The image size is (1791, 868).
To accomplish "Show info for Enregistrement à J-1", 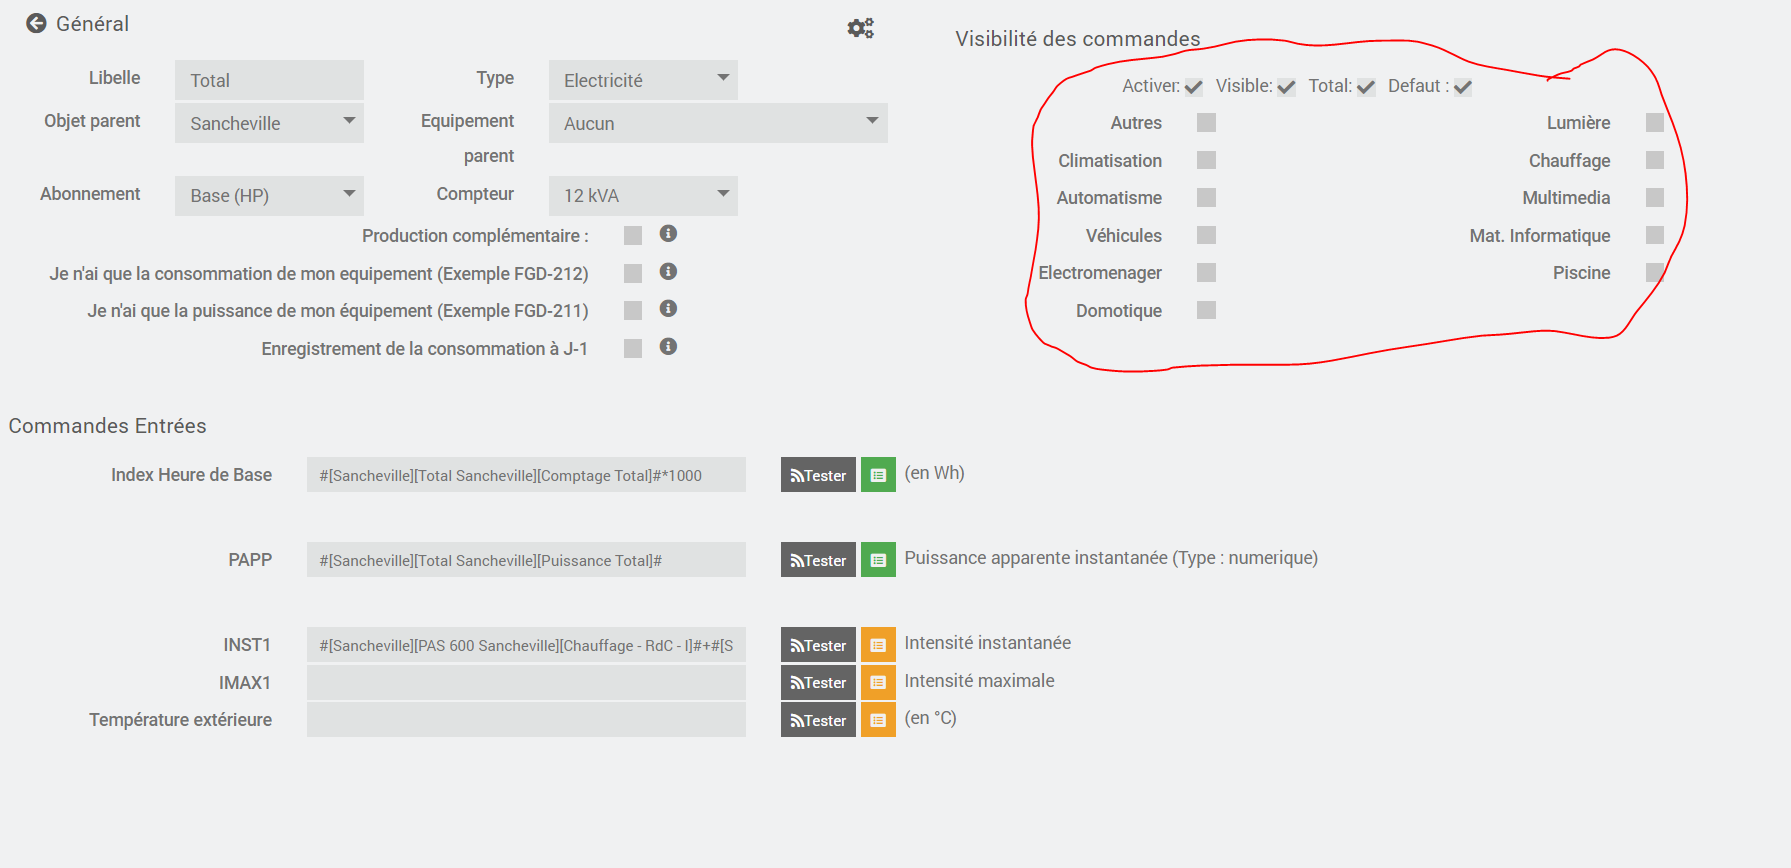I will pos(668,347).
